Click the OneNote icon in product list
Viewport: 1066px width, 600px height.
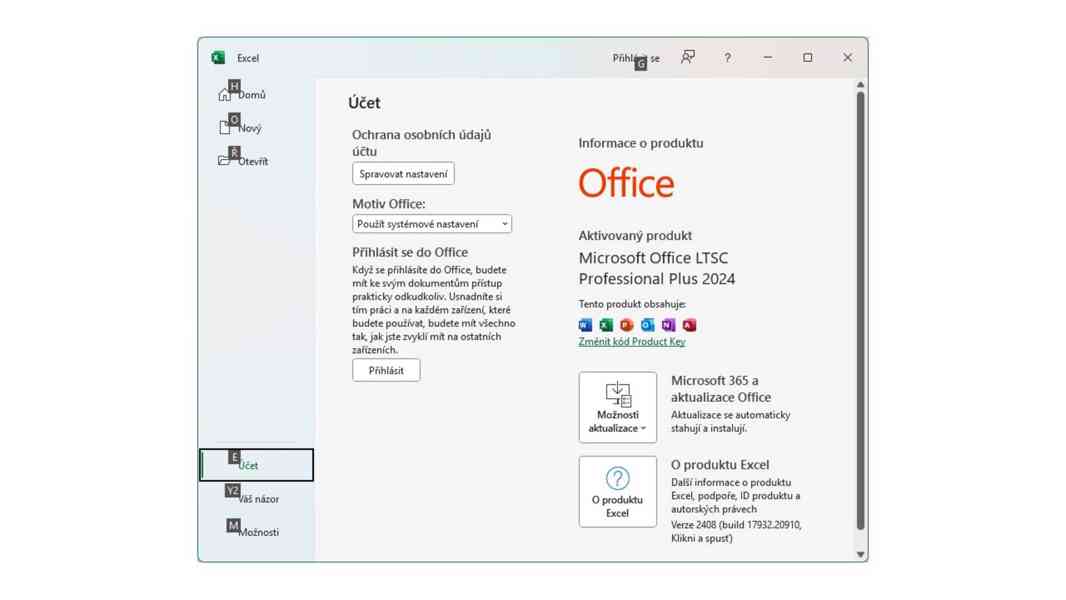(x=668, y=325)
